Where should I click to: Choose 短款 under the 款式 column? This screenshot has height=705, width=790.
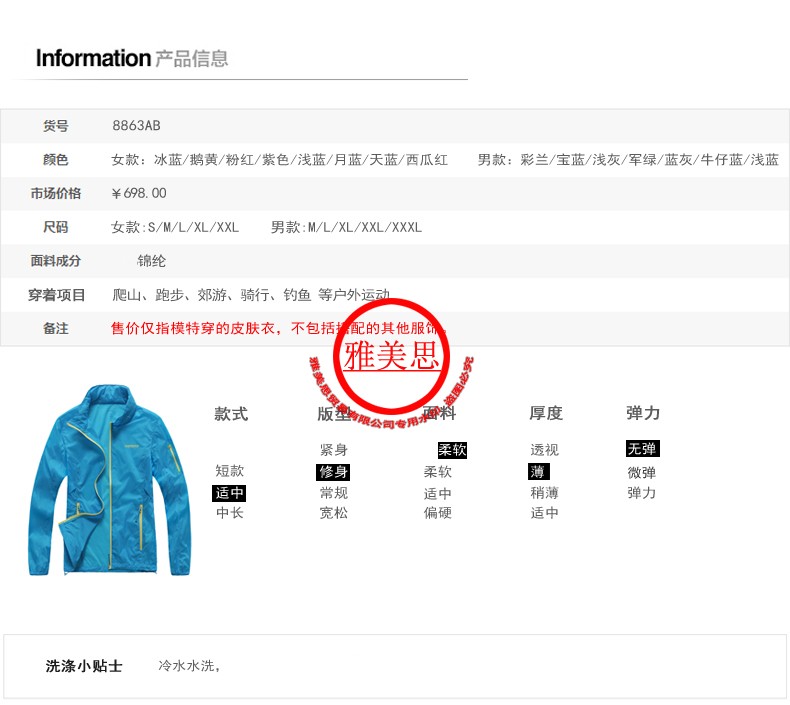tap(230, 471)
